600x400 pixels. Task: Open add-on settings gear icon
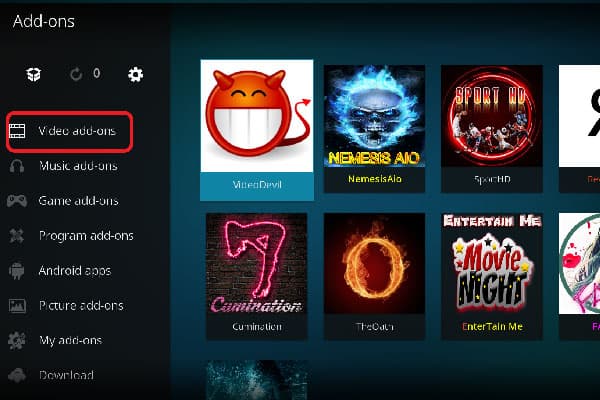(135, 74)
